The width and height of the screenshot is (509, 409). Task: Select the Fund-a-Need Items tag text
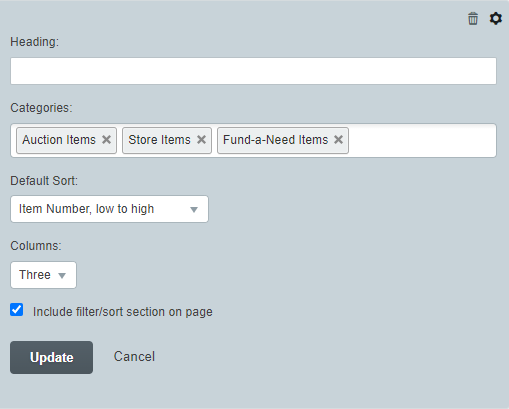coord(276,140)
